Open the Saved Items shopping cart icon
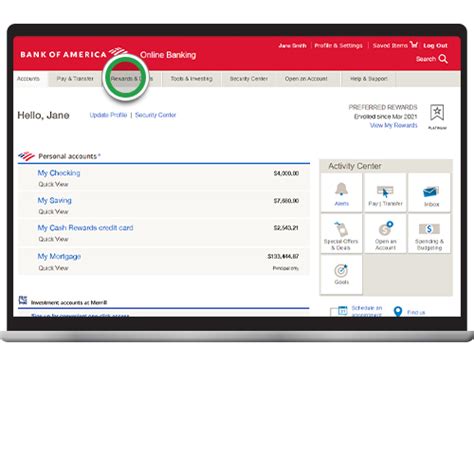Screen dimensions: 474x474 (x=414, y=44)
